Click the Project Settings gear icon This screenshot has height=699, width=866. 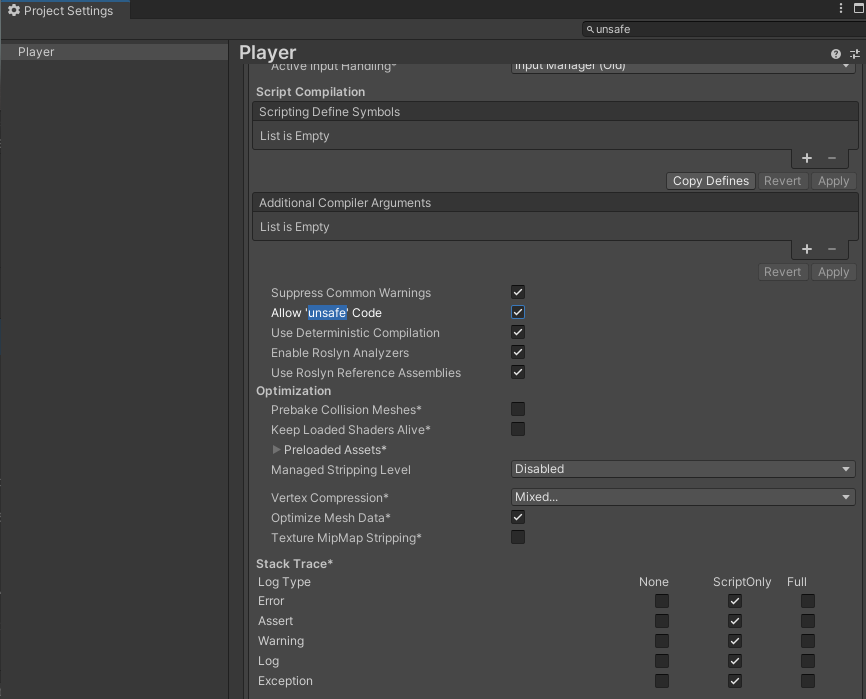14,11
